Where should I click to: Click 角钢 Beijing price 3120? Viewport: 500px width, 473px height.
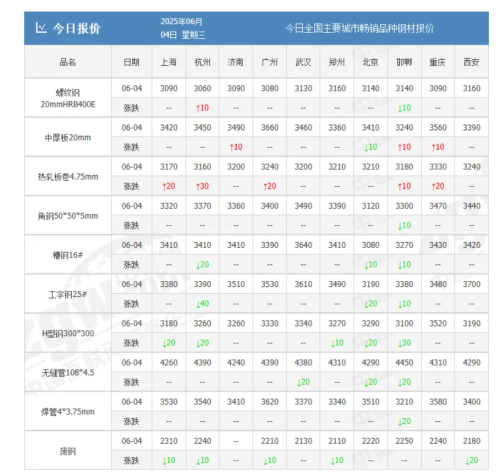coord(370,206)
